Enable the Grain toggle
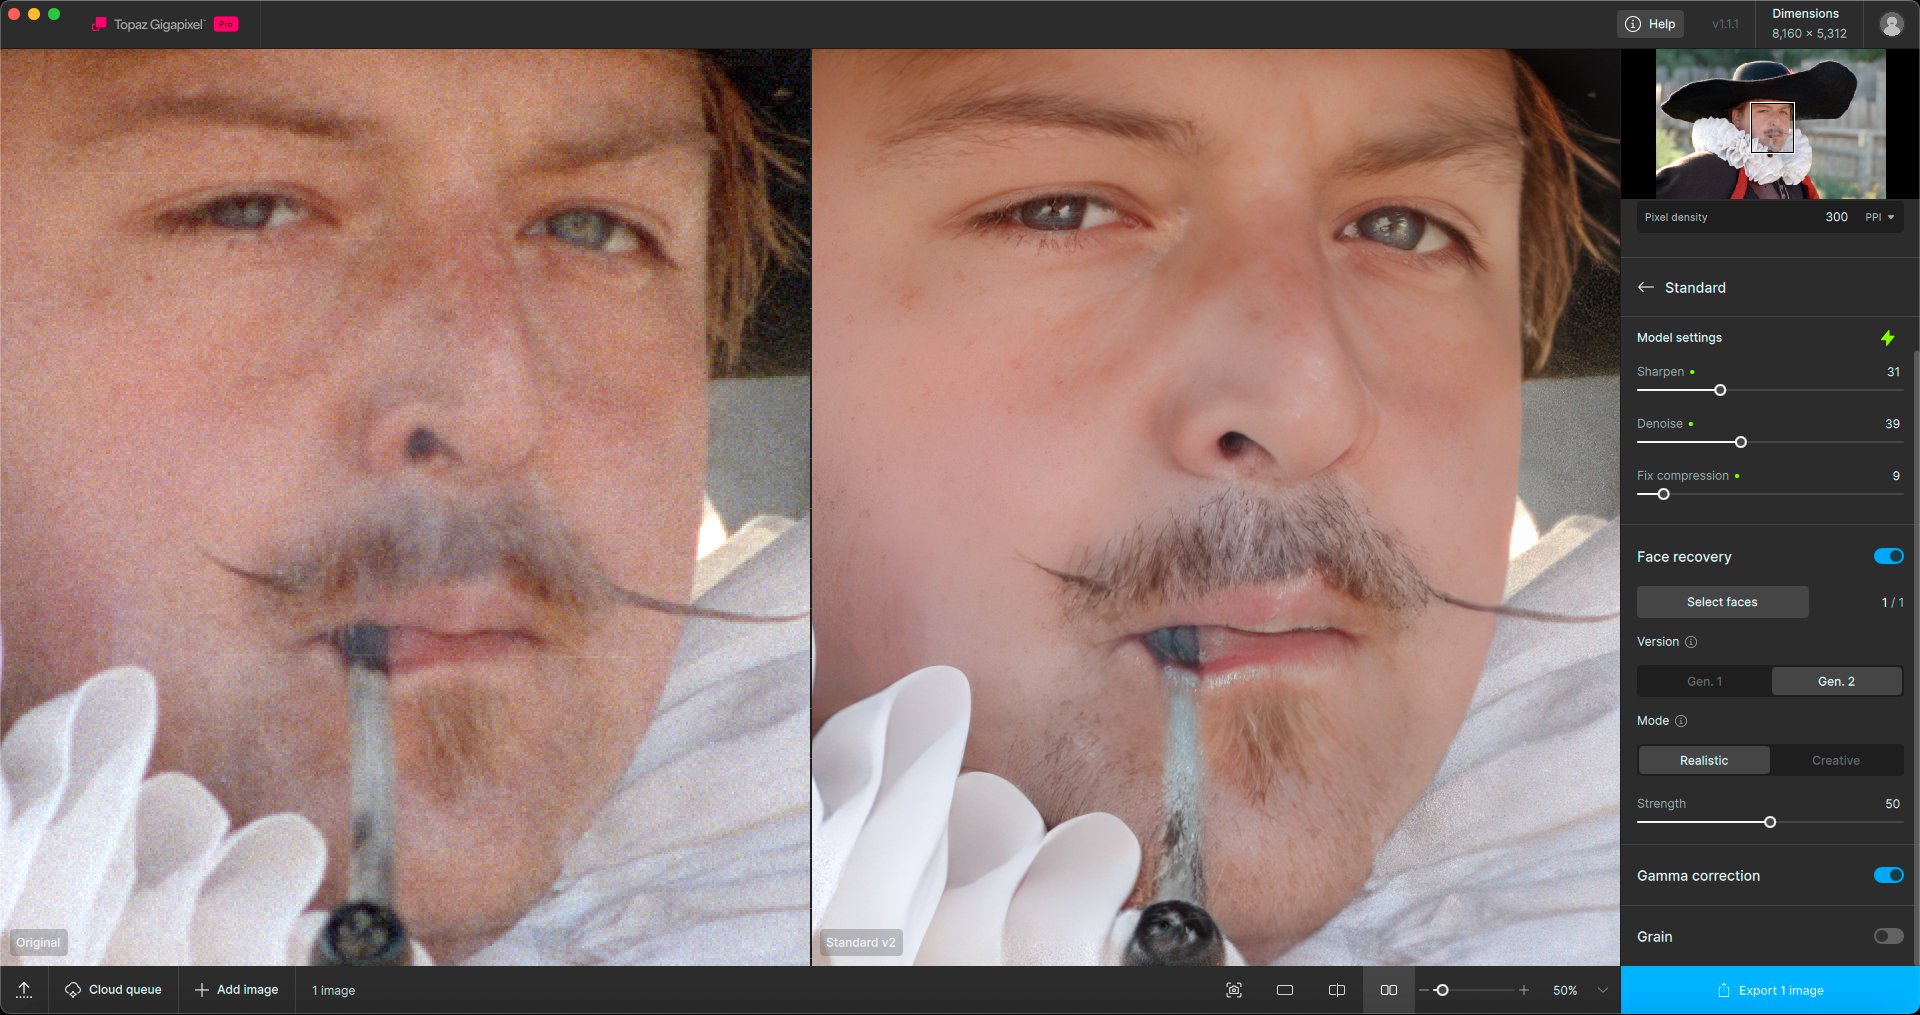 [x=1888, y=937]
